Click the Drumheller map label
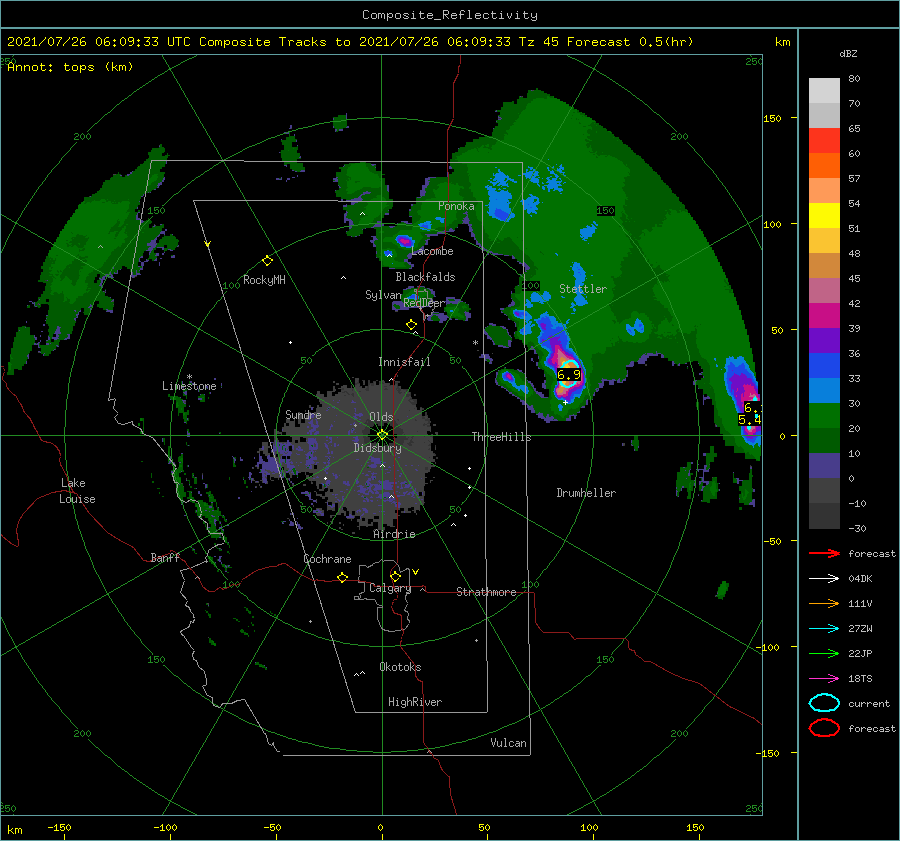This screenshot has width=900, height=841. click(586, 493)
